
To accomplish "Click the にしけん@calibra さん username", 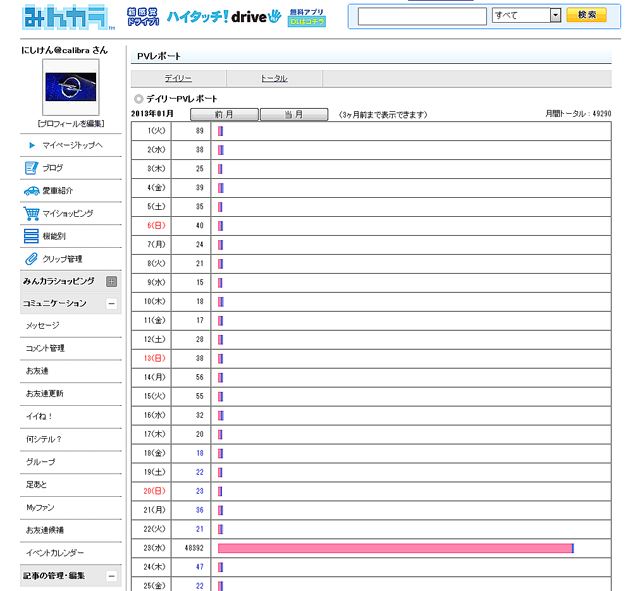I will click(64, 50).
